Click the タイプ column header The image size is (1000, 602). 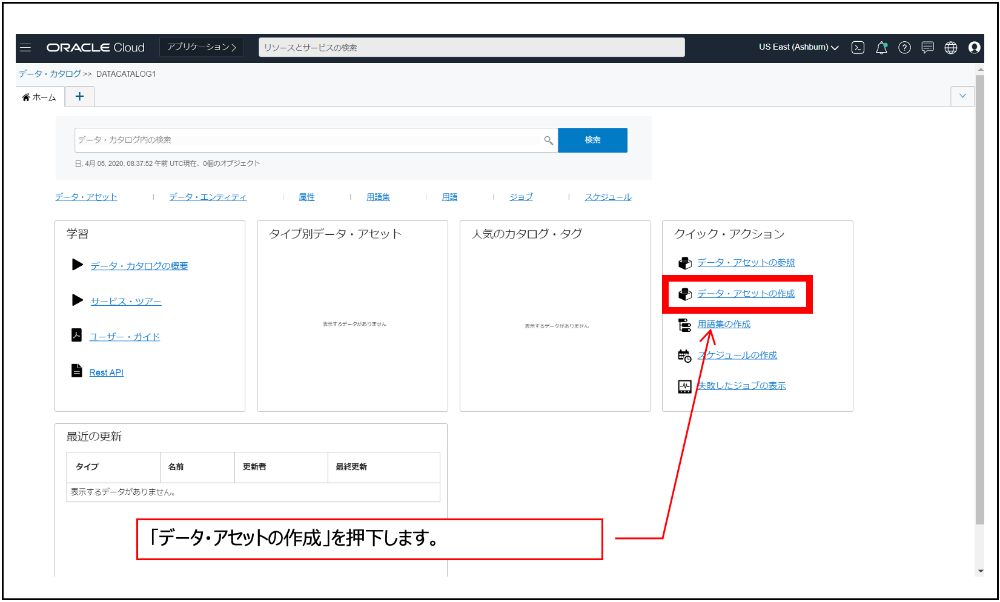point(114,467)
